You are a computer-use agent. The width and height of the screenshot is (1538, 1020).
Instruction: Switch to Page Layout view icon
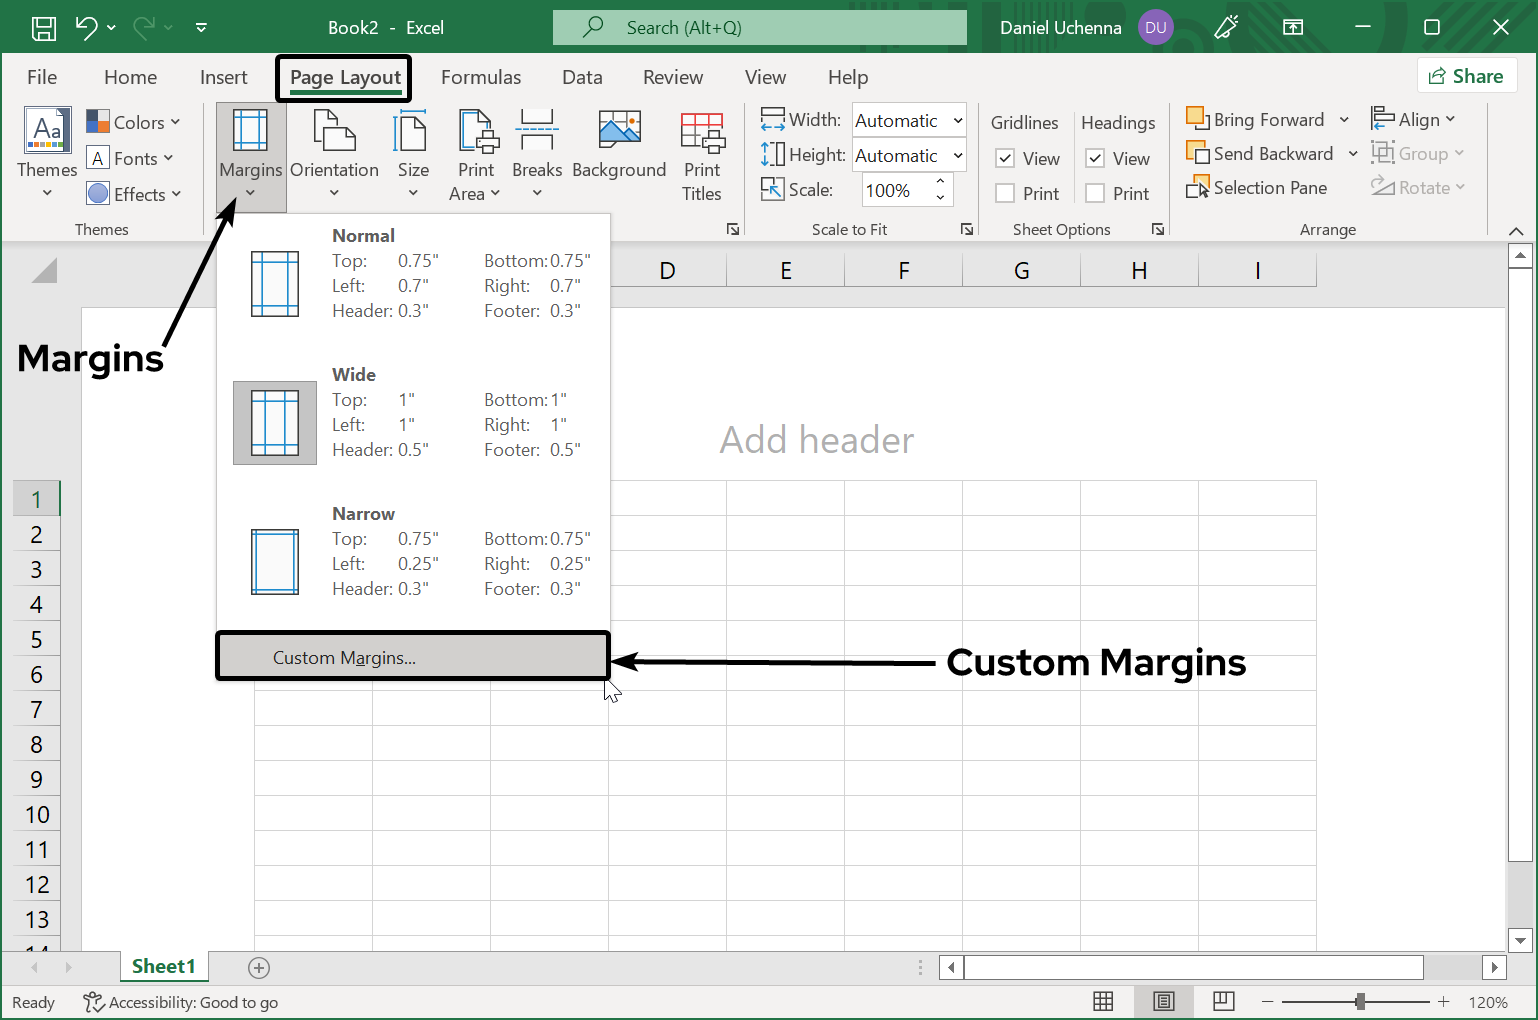tap(1163, 1001)
